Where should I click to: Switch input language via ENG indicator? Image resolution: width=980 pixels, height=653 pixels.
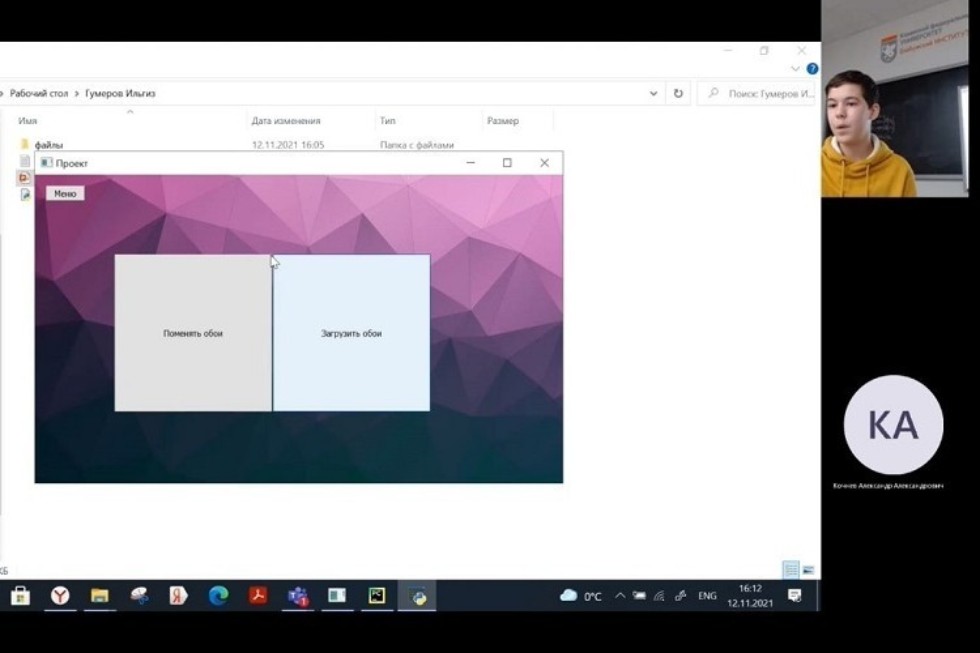707,596
